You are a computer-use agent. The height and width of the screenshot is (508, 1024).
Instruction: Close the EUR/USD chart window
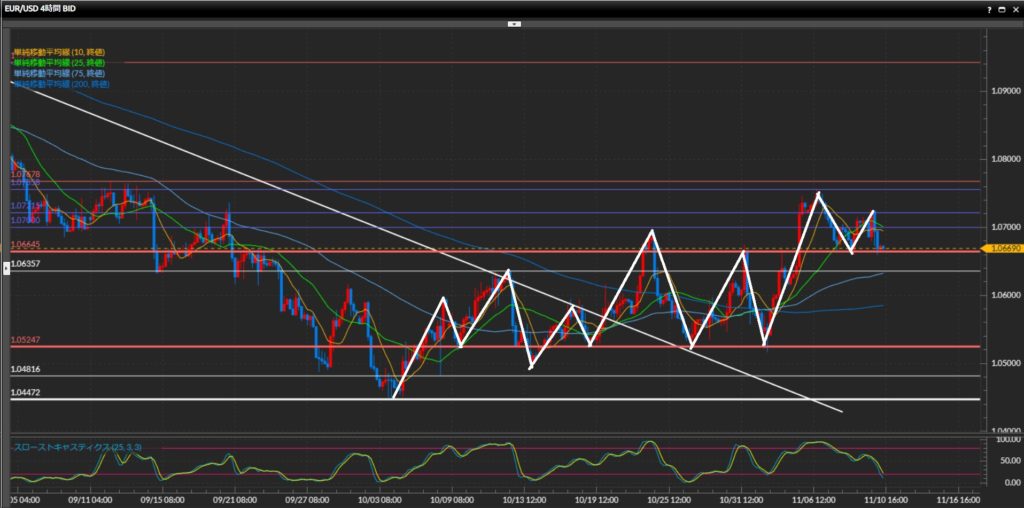click(1015, 8)
